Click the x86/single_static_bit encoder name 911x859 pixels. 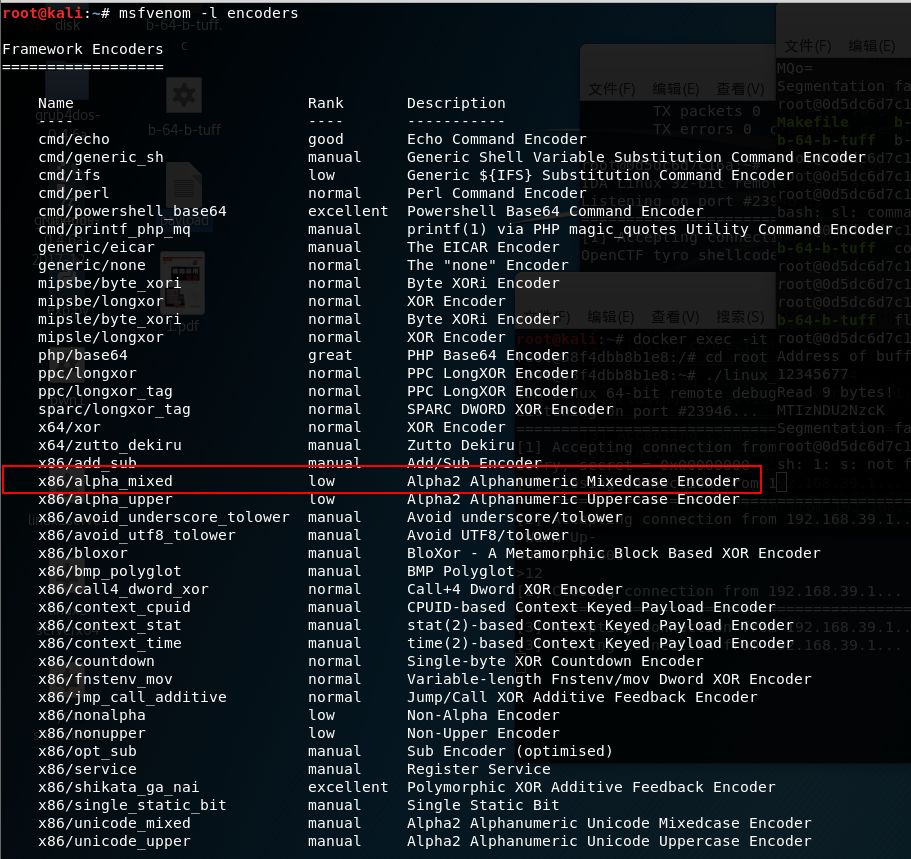coord(132,806)
